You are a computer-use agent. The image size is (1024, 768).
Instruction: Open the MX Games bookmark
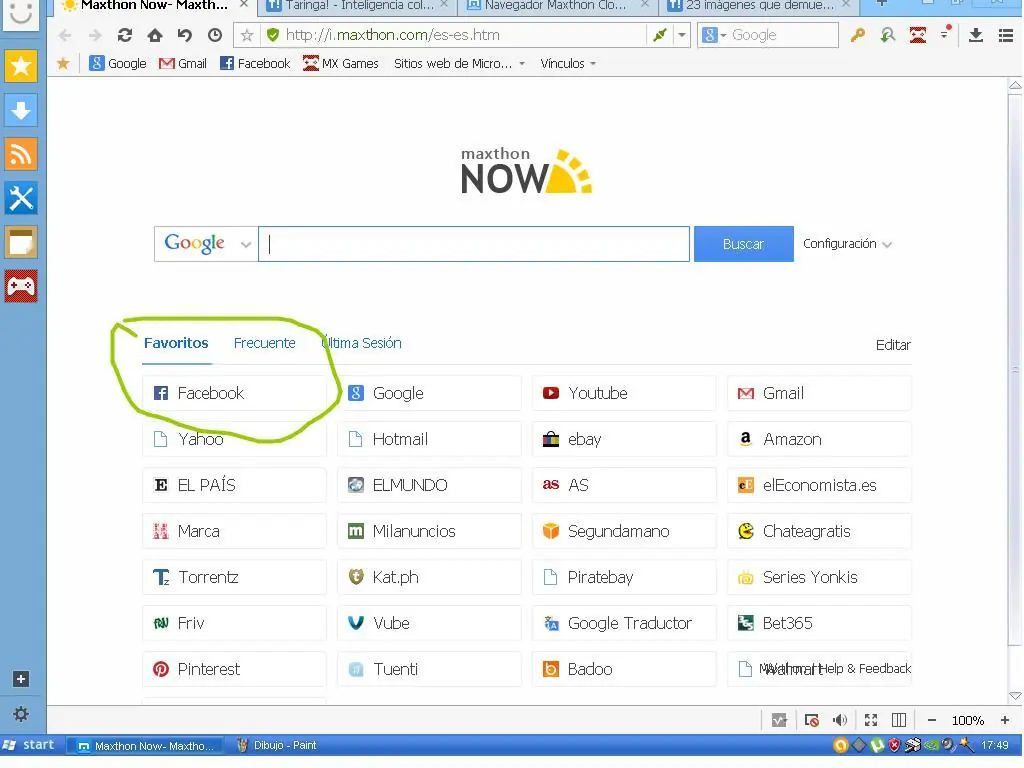coord(341,63)
